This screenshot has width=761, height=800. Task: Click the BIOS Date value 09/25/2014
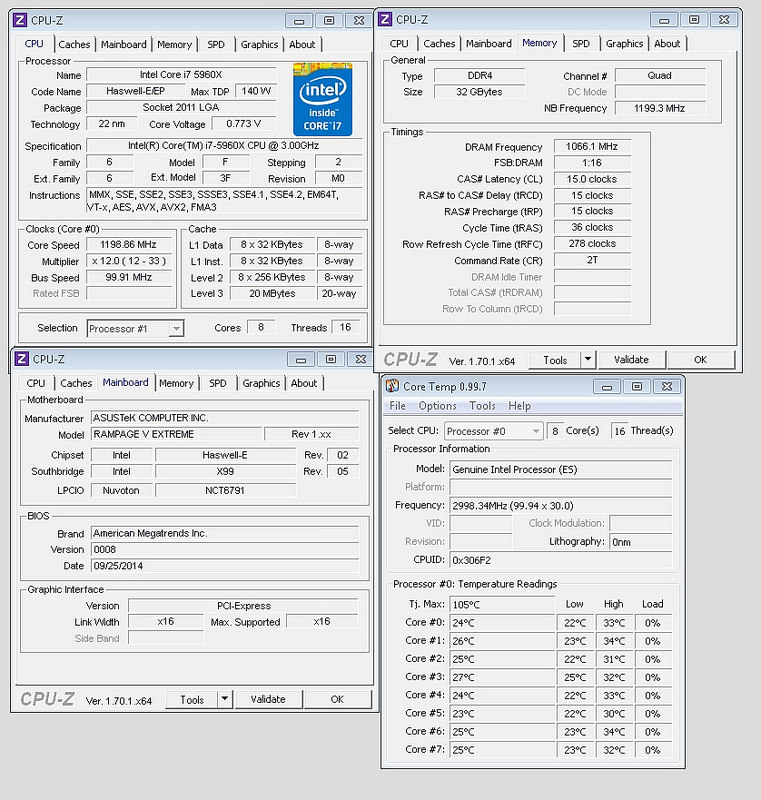[x=224, y=566]
